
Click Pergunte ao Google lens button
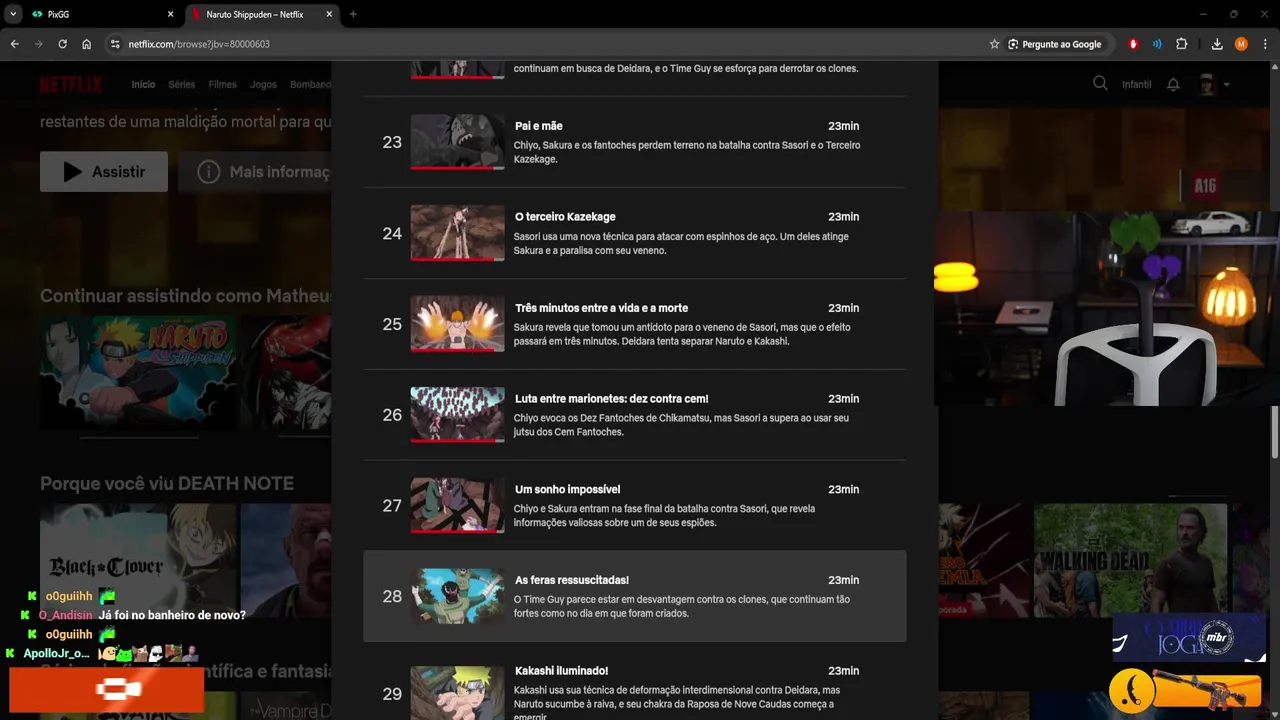pos(1055,44)
